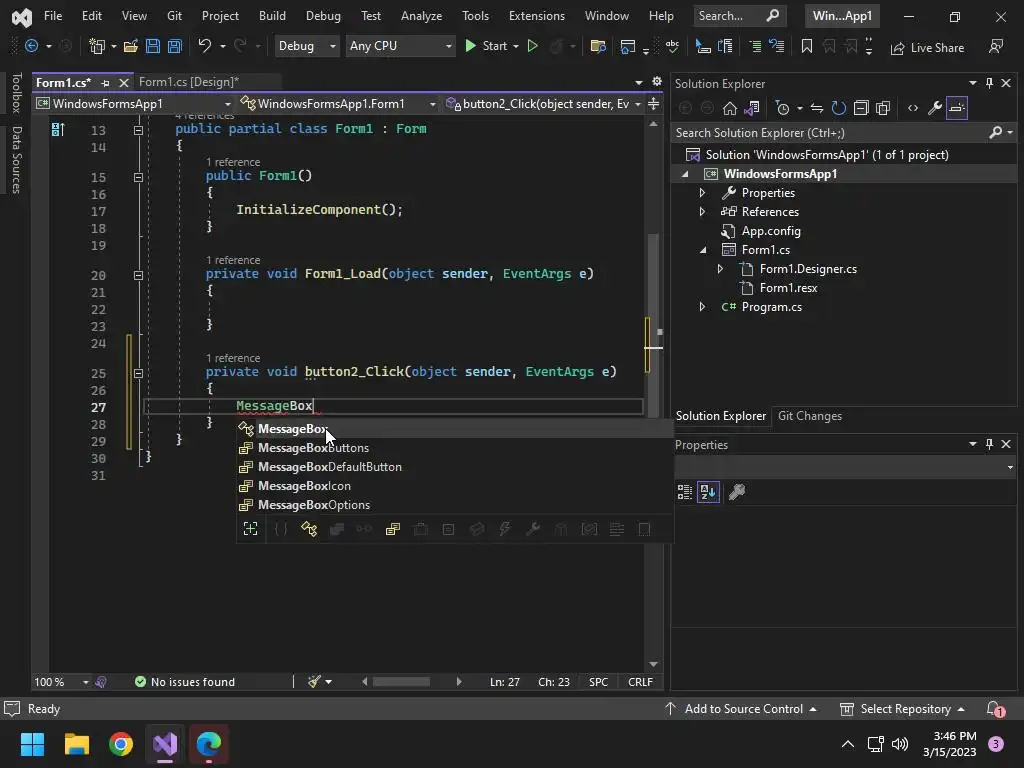Click View Code icon in Solution Explorer
This screenshot has height=768, width=1024.
[913, 108]
